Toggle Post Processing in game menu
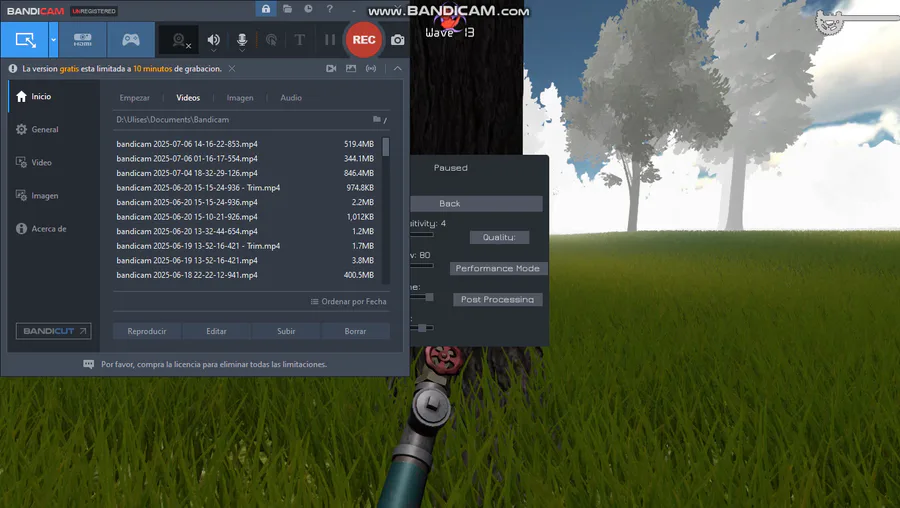Image resolution: width=900 pixels, height=508 pixels. [498, 300]
